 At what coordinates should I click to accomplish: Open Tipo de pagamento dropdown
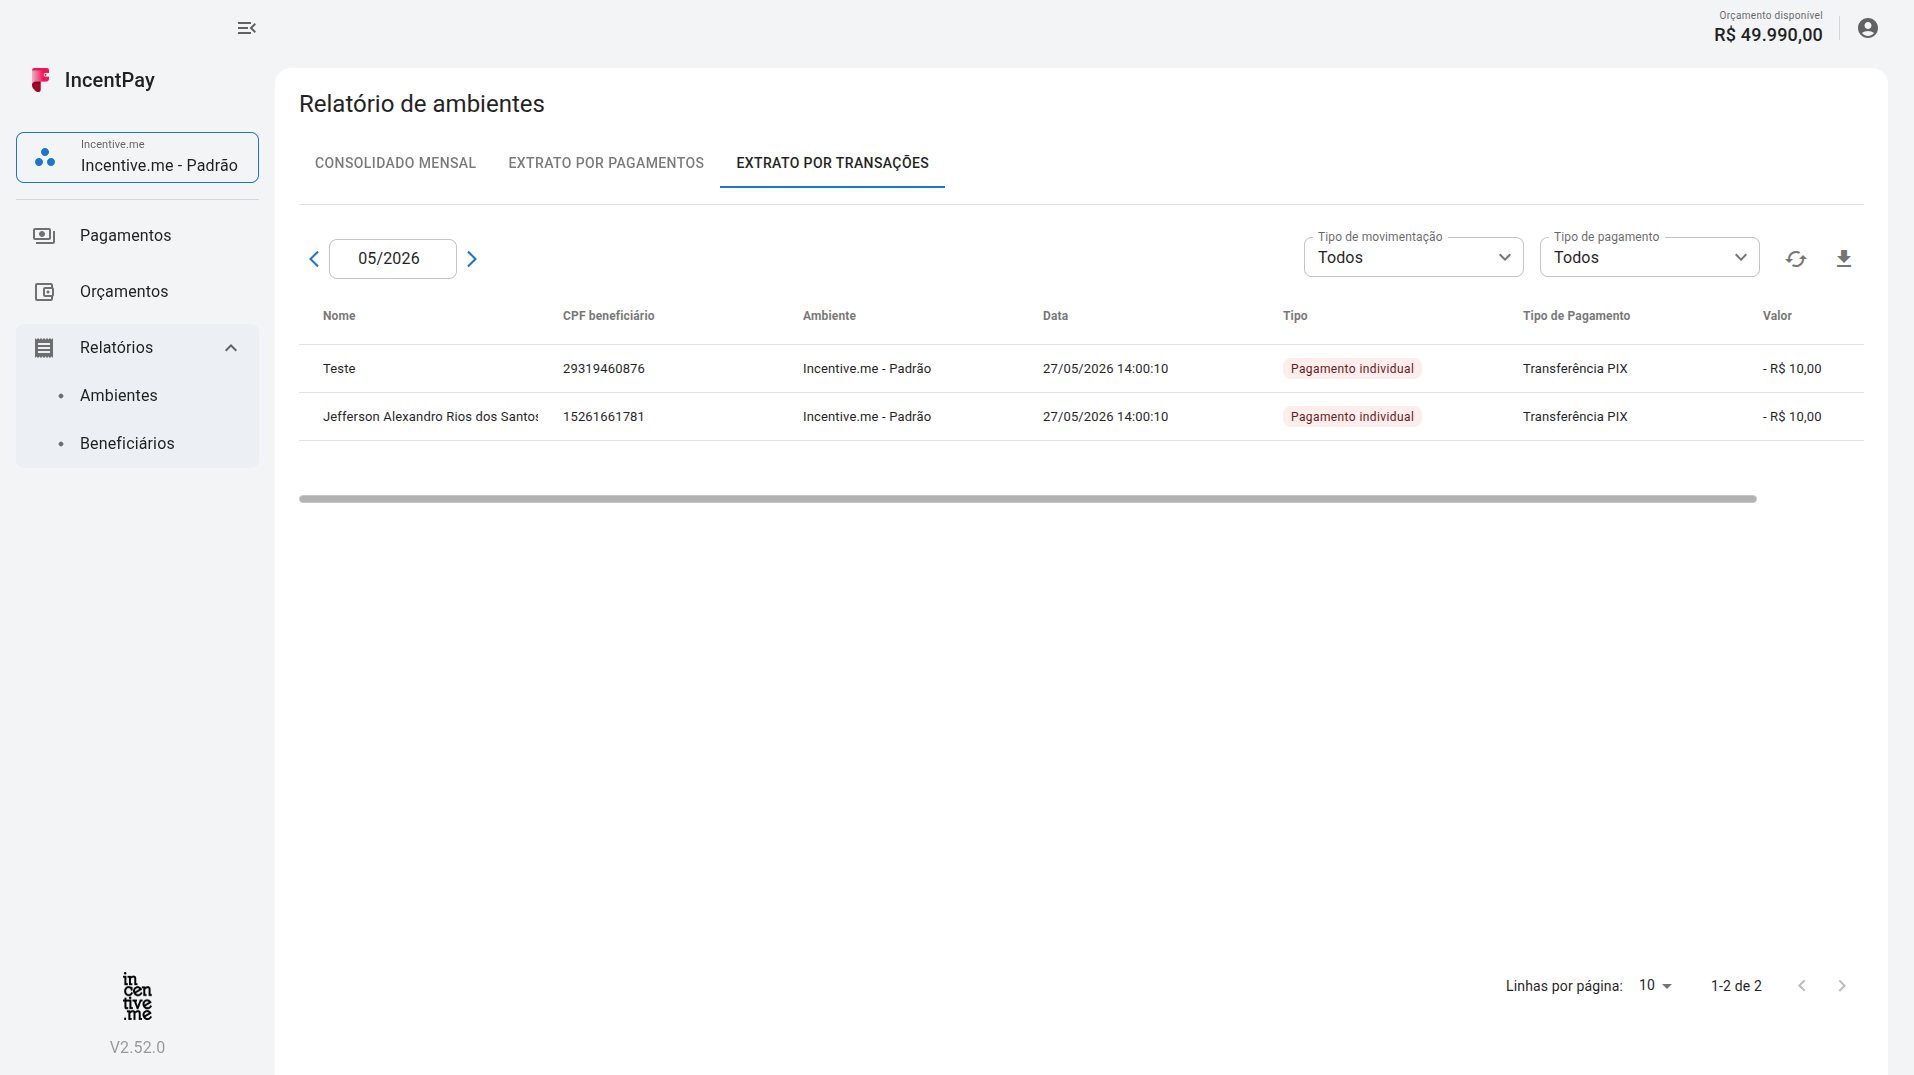pyautogui.click(x=1649, y=257)
